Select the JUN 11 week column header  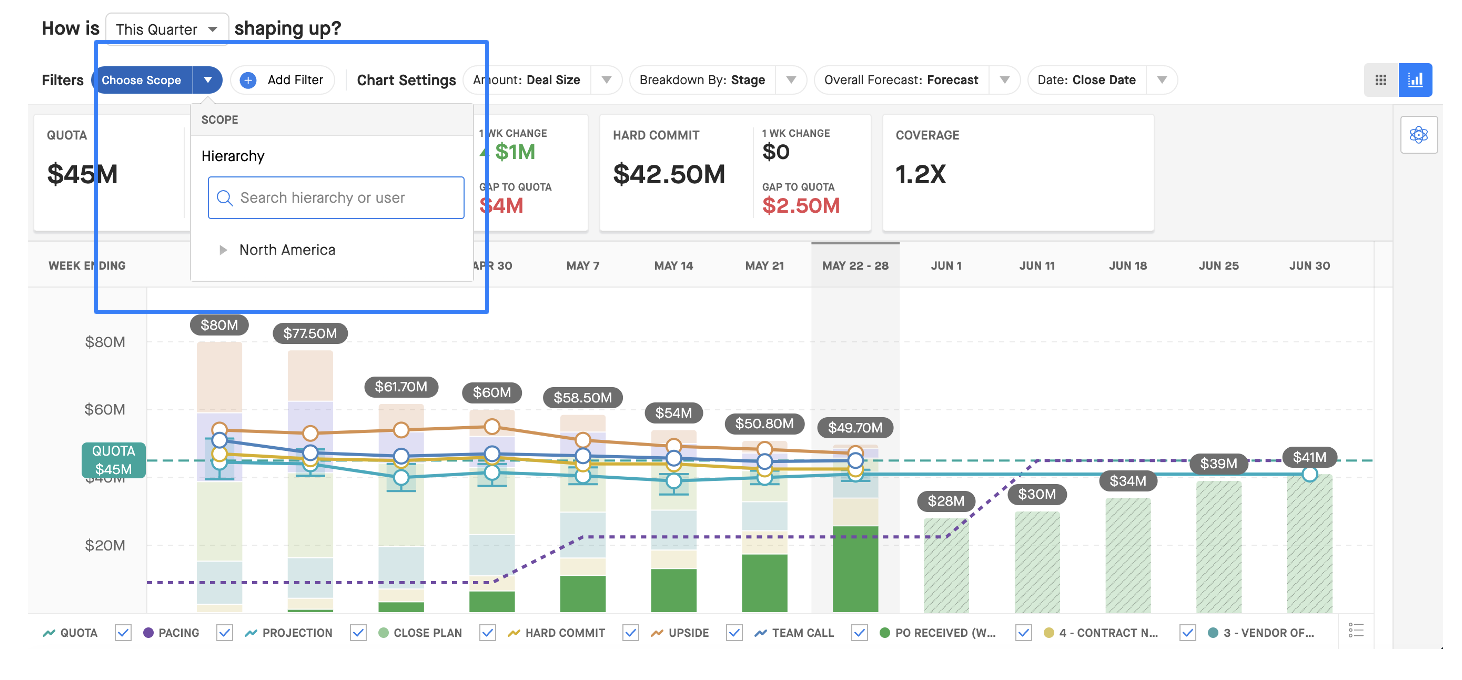[1037, 266]
